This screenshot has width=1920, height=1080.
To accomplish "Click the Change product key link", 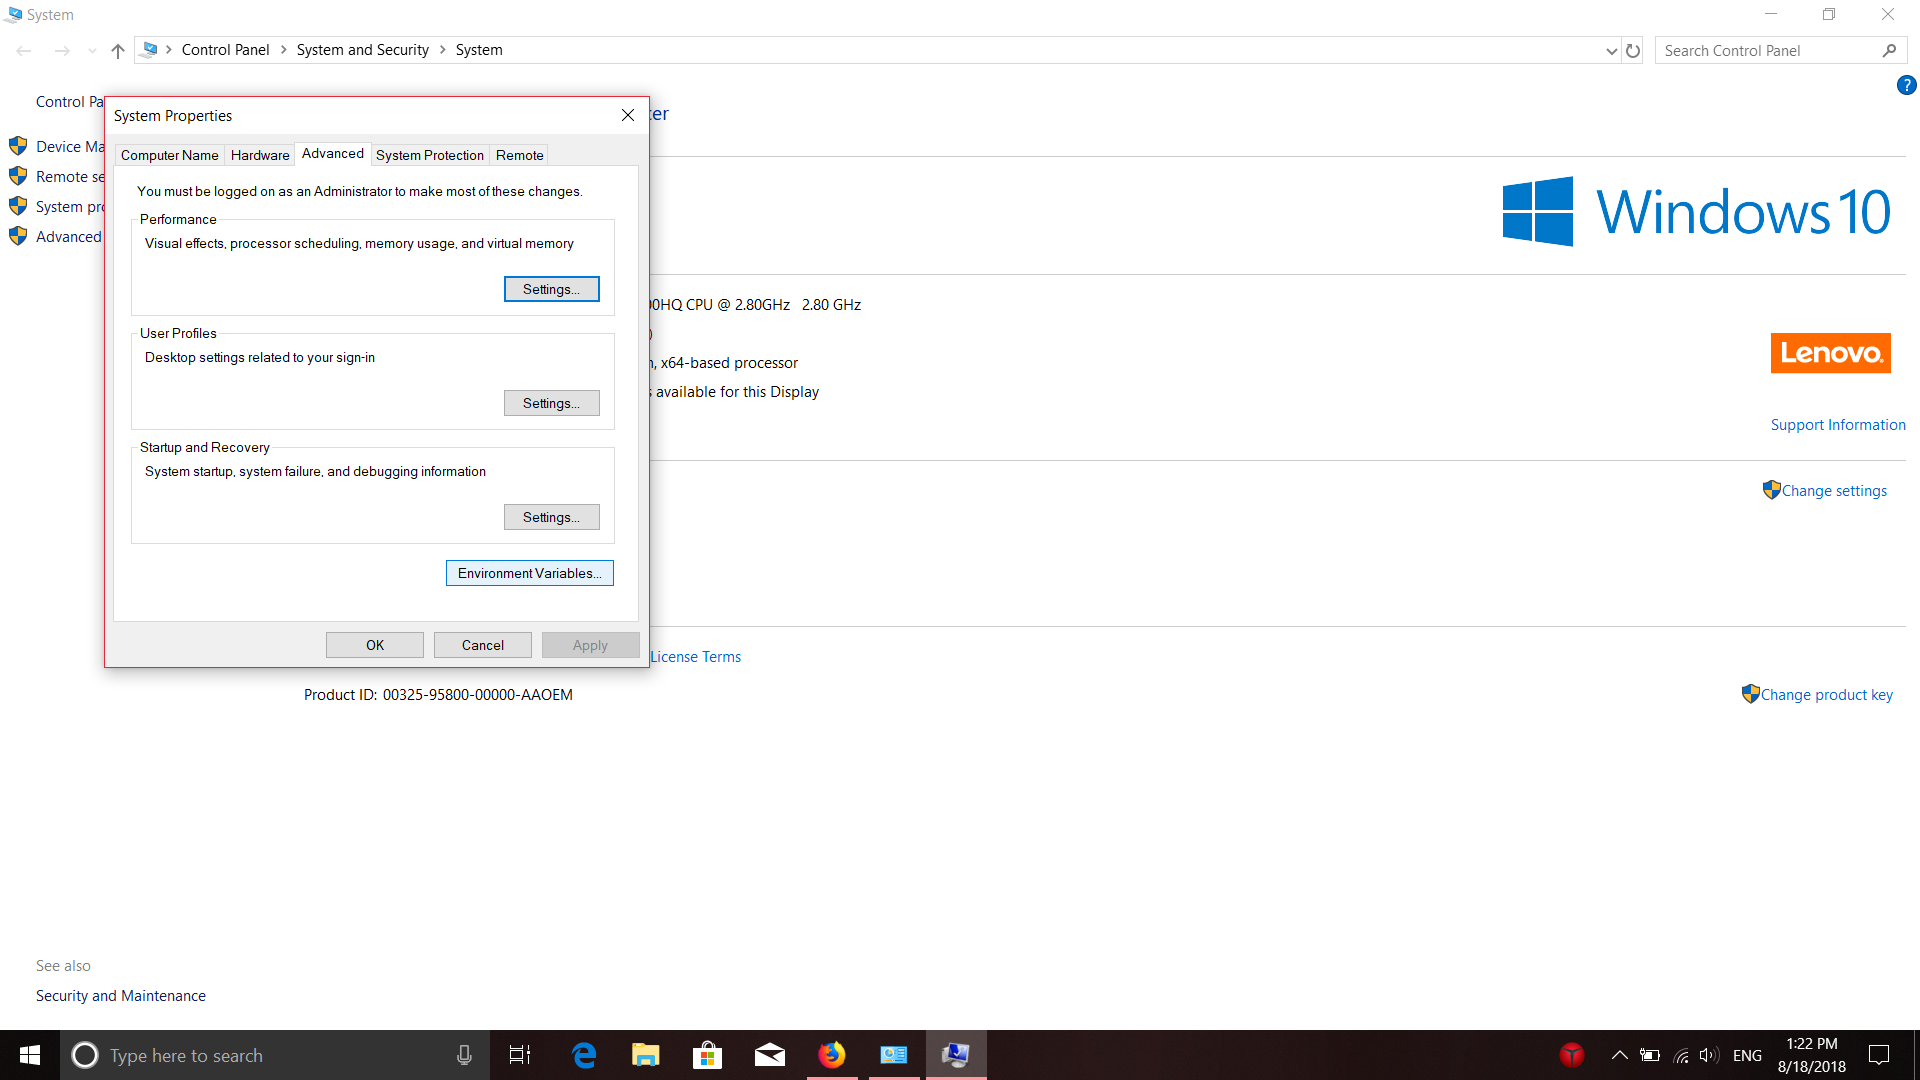I will (1826, 695).
